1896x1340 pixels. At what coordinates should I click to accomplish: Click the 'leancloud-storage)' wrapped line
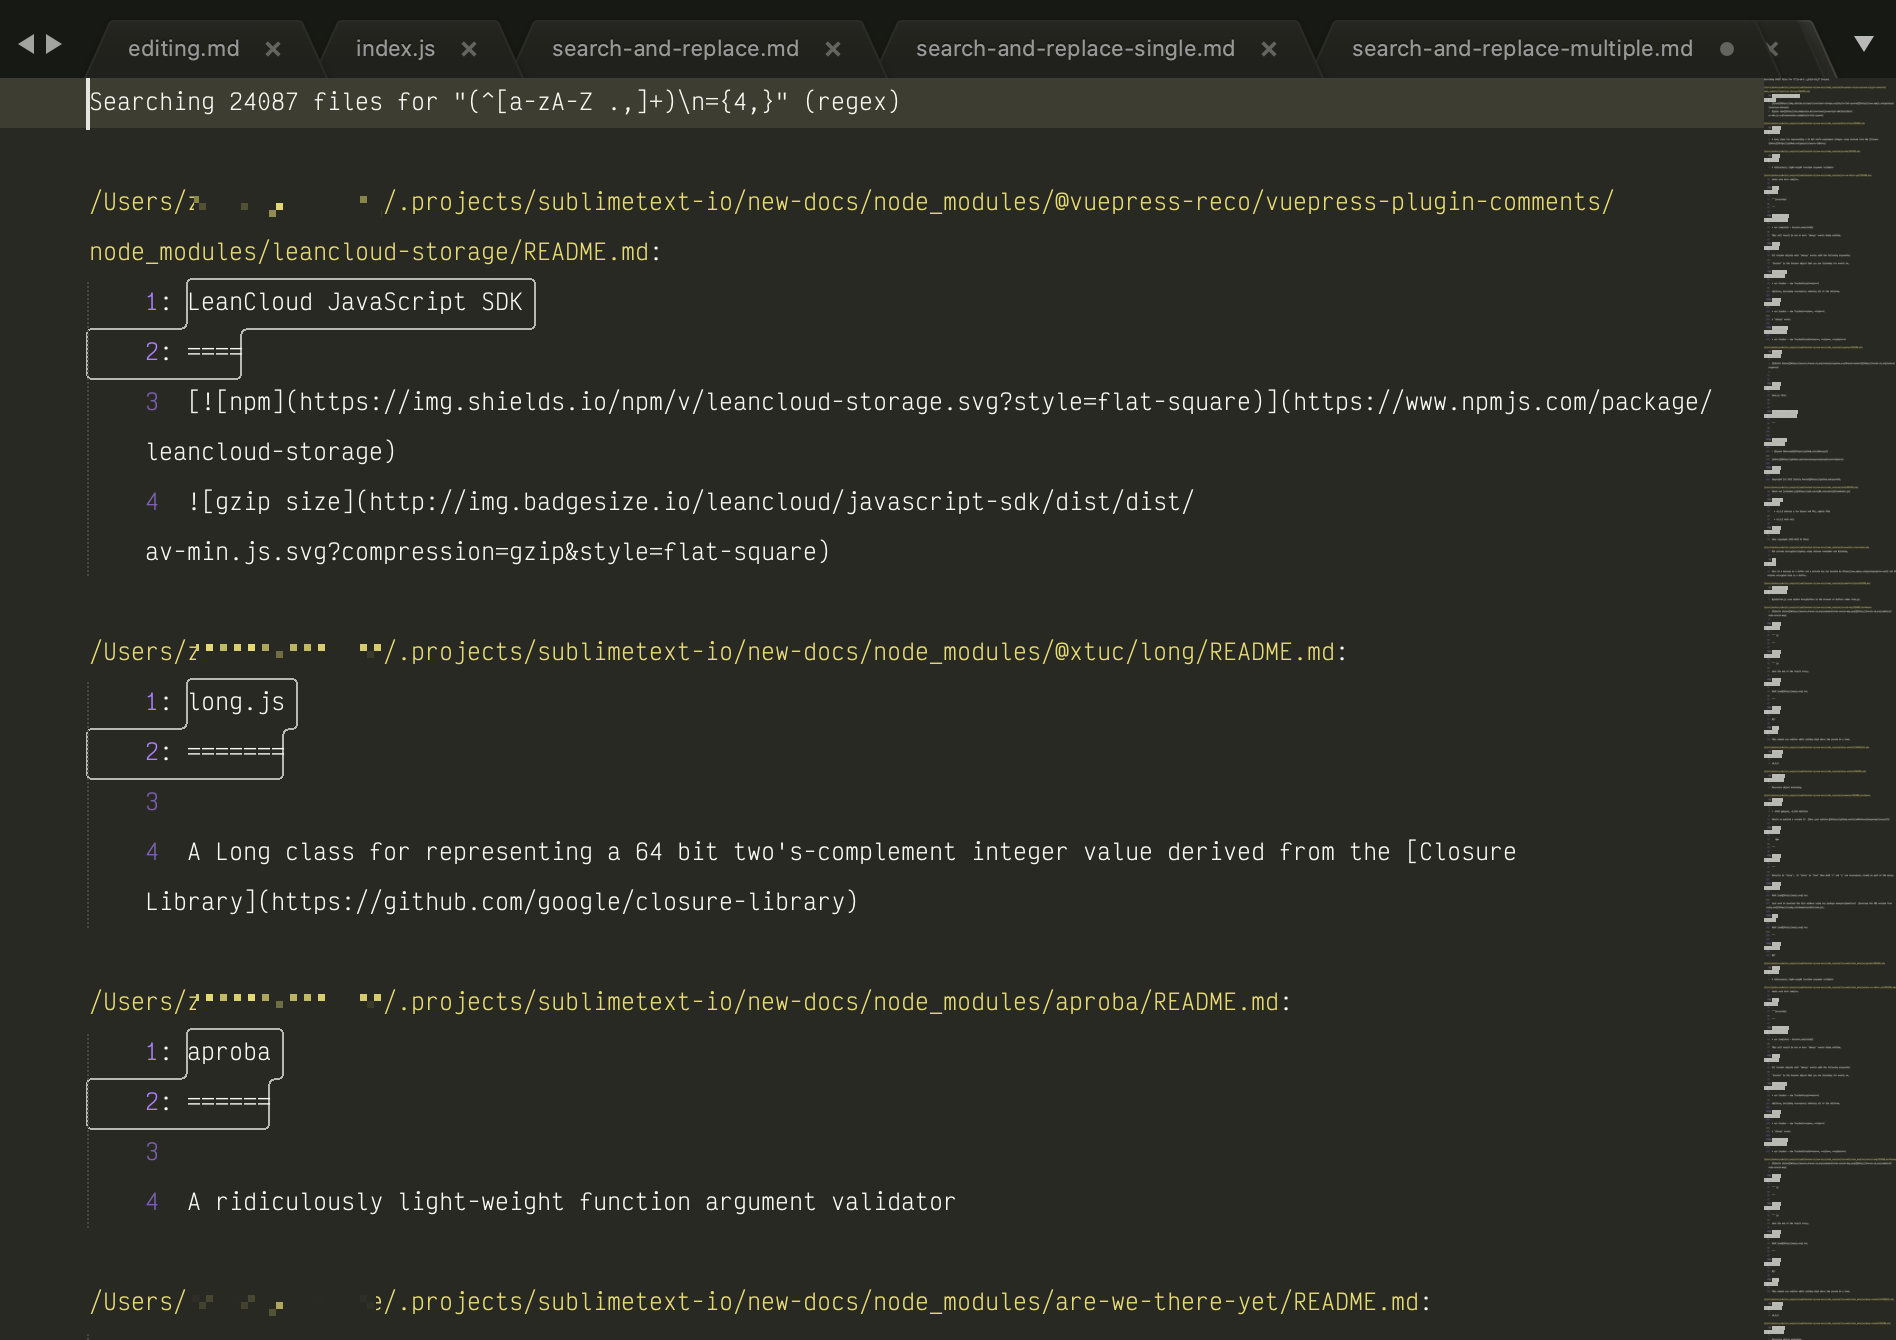point(271,452)
